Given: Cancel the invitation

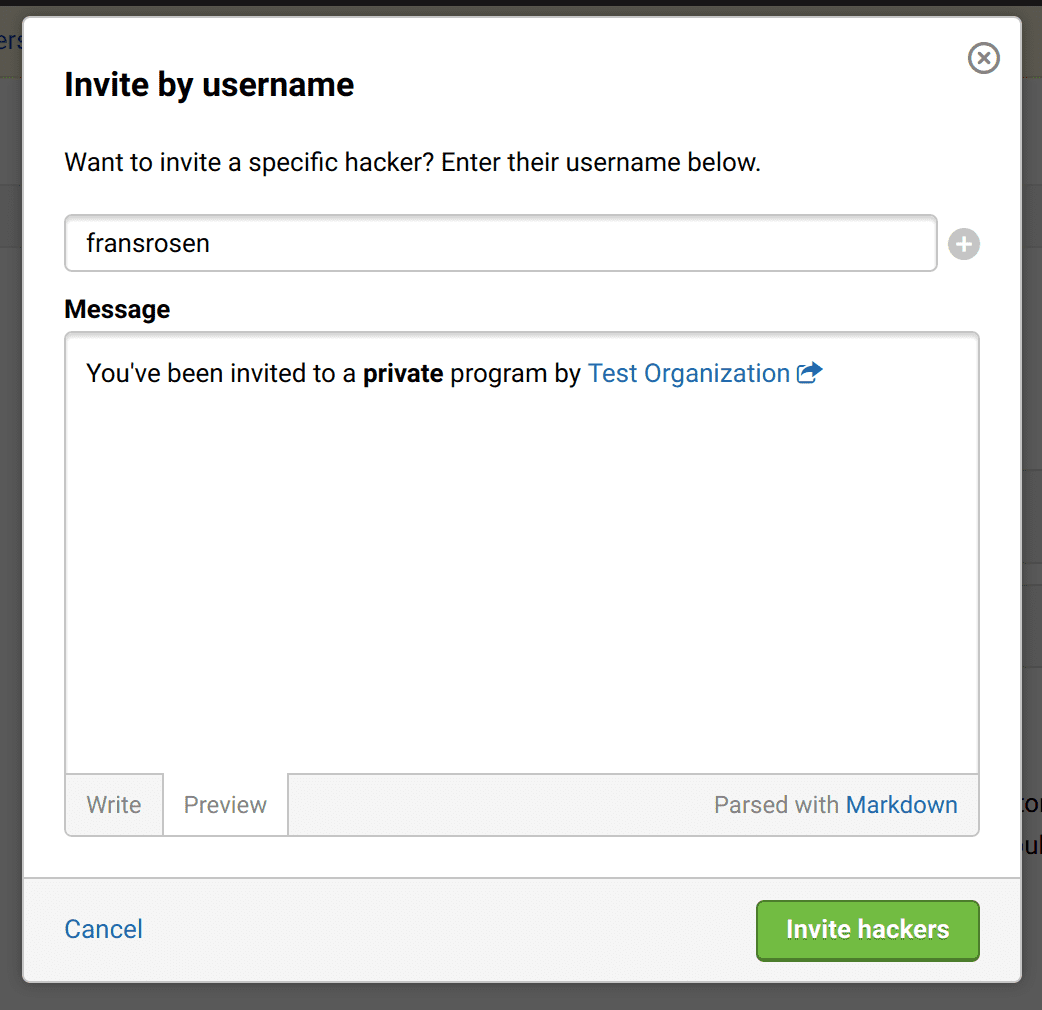Looking at the screenshot, I should (103, 929).
